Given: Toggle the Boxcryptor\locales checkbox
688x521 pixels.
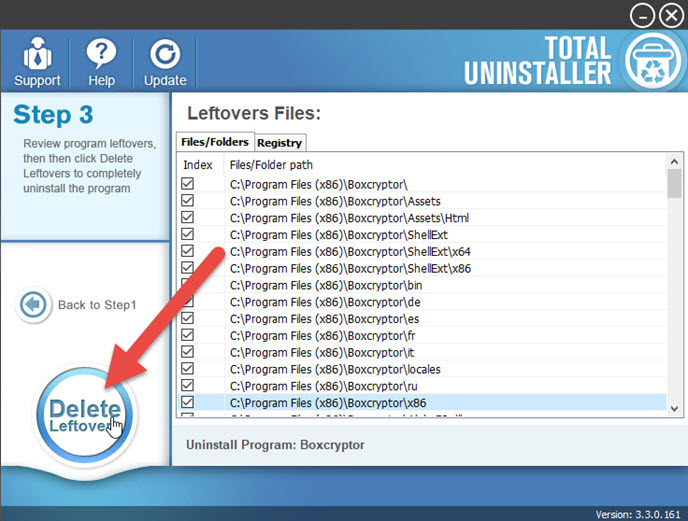Looking at the screenshot, I should pyautogui.click(x=187, y=368).
